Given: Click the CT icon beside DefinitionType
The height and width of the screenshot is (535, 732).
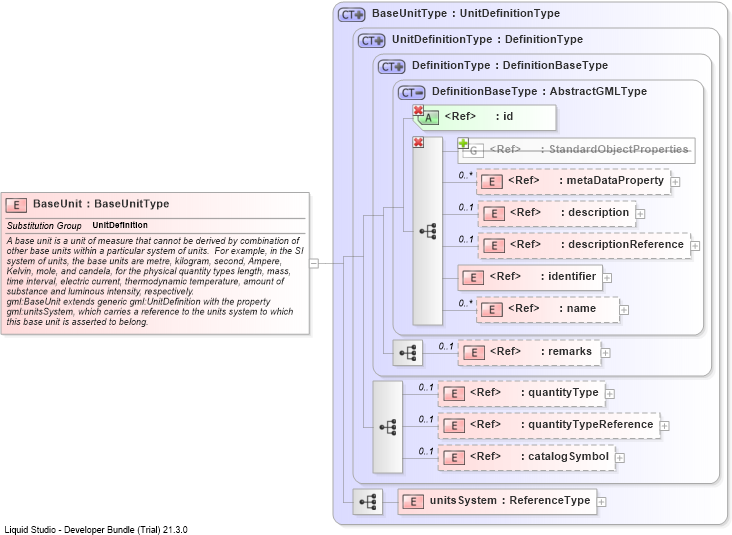Looking at the screenshot, I should tap(391, 67).
